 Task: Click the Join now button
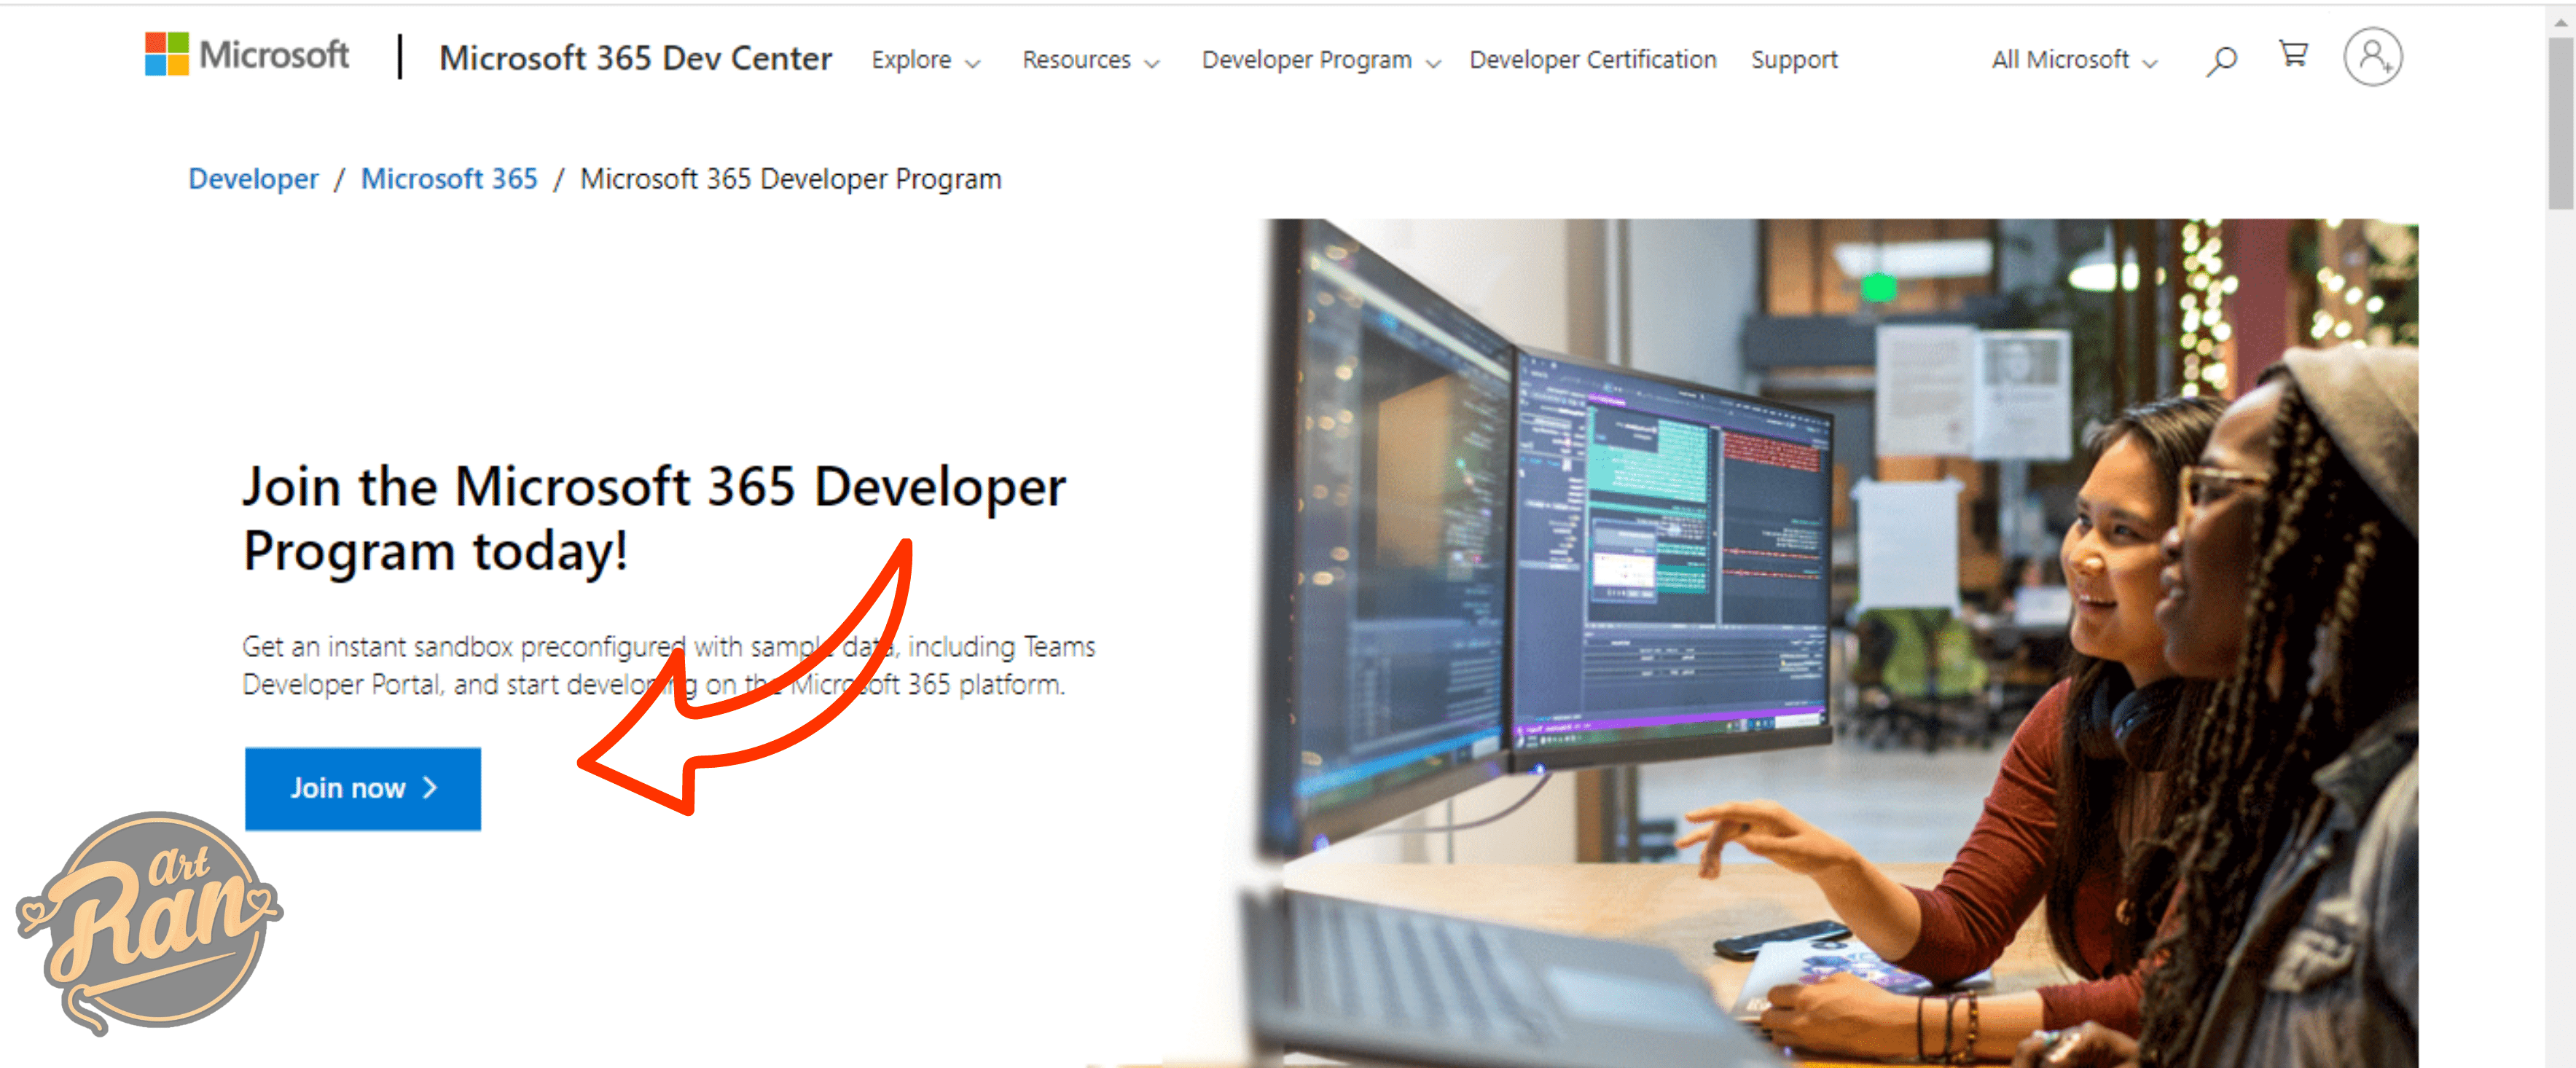click(362, 788)
